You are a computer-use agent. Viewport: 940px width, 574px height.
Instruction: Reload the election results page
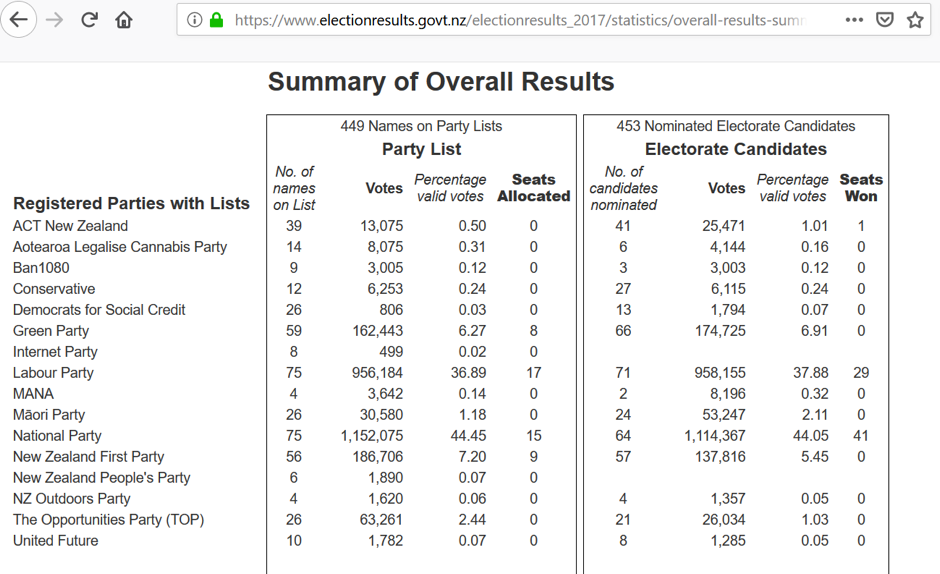(x=89, y=20)
